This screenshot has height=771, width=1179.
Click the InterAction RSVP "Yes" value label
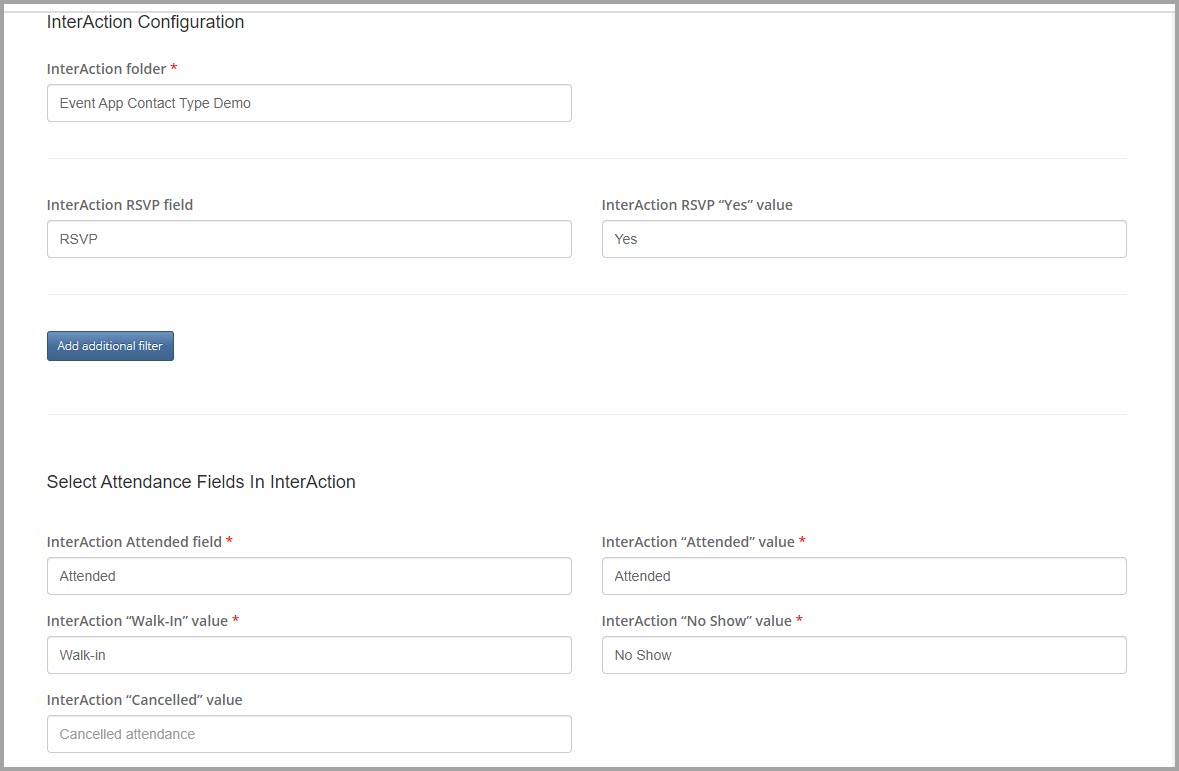697,205
